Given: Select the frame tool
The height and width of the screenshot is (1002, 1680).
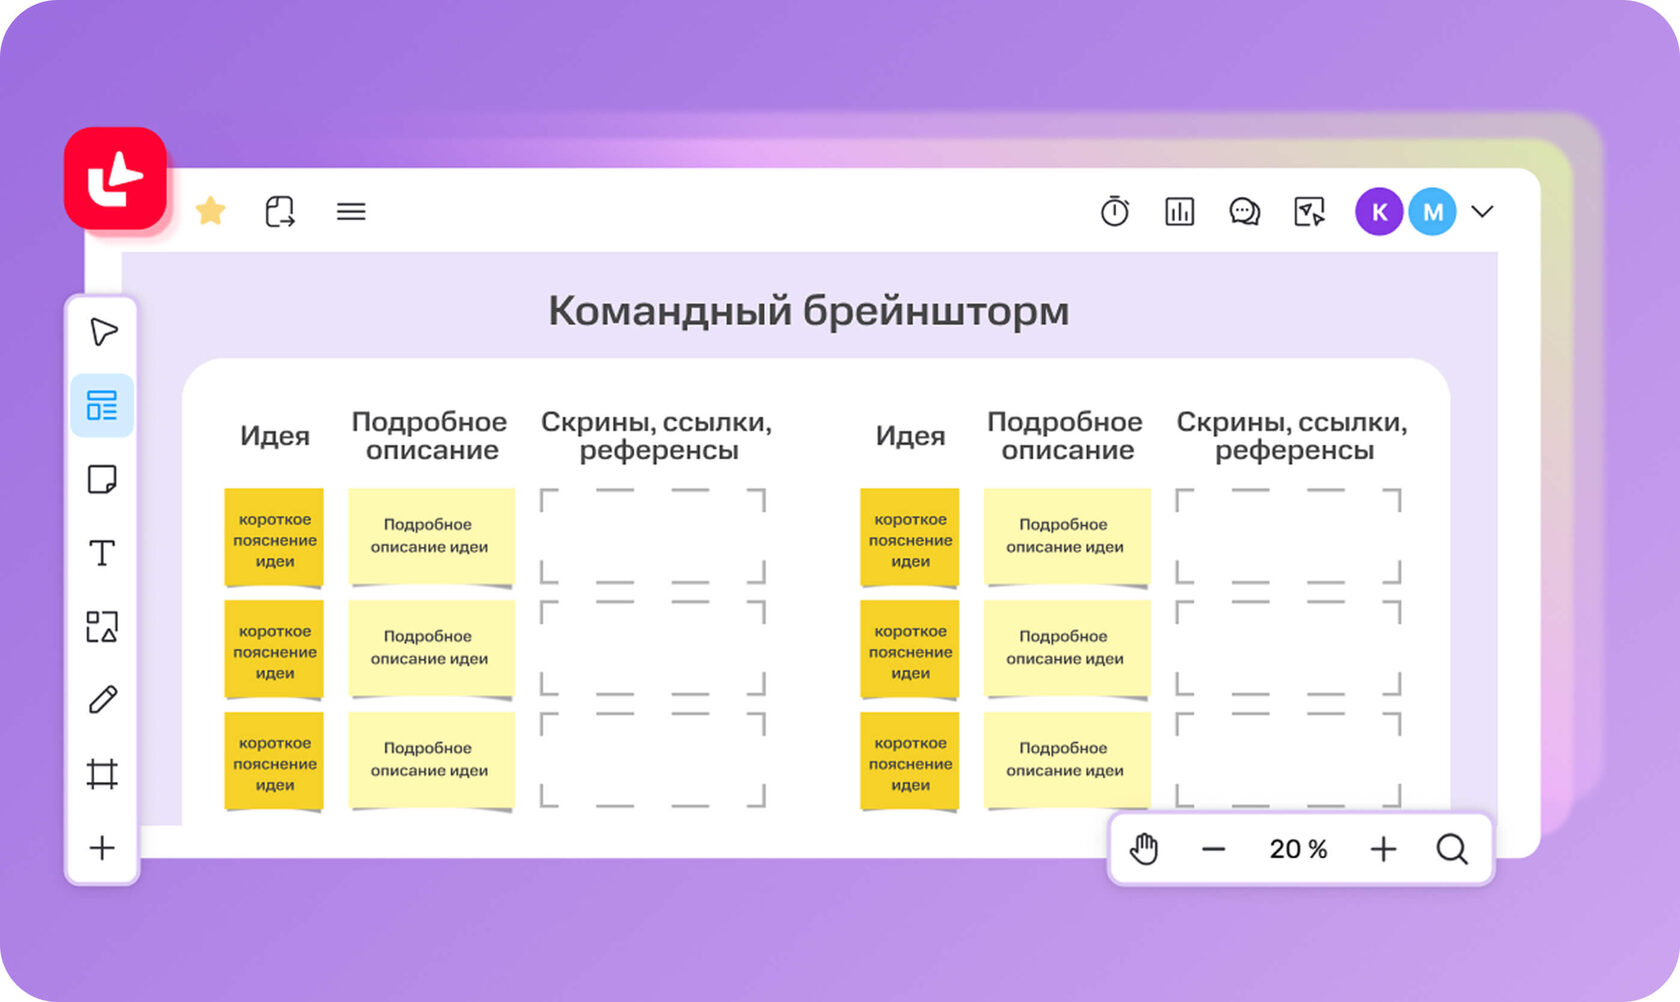Looking at the screenshot, I should pyautogui.click(x=103, y=773).
